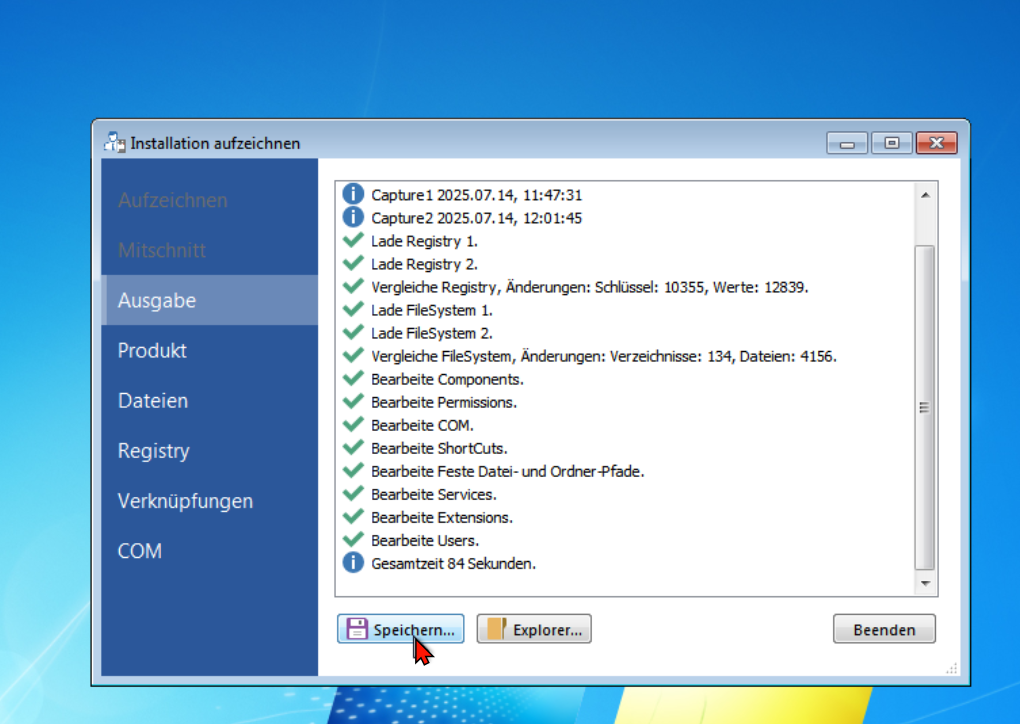
Task: Click the Beenden button
Action: click(884, 629)
